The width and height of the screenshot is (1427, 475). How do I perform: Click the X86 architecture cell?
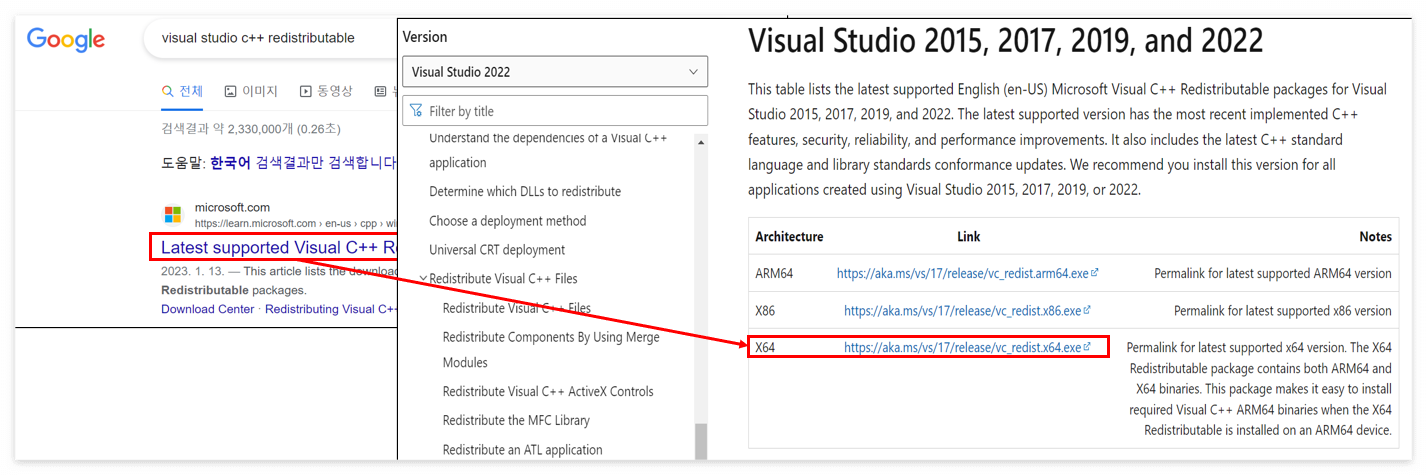tap(767, 310)
